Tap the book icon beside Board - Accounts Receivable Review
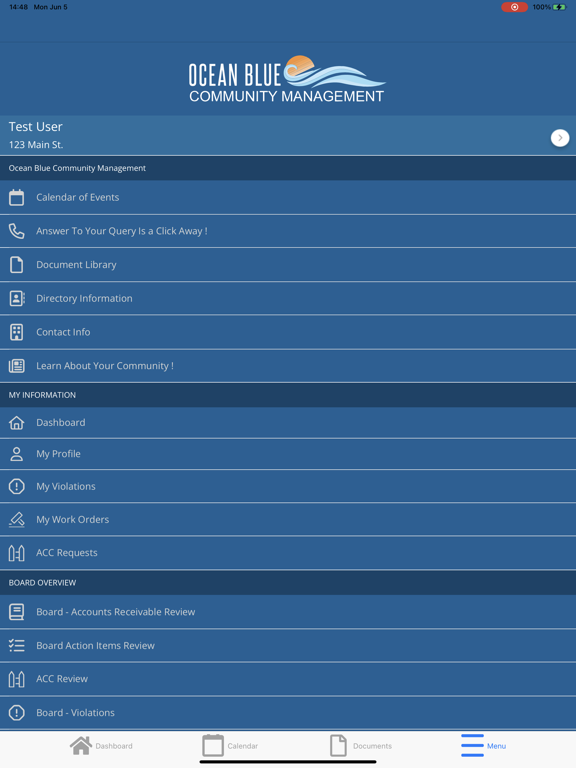Image resolution: width=576 pixels, height=768 pixels. (x=17, y=612)
